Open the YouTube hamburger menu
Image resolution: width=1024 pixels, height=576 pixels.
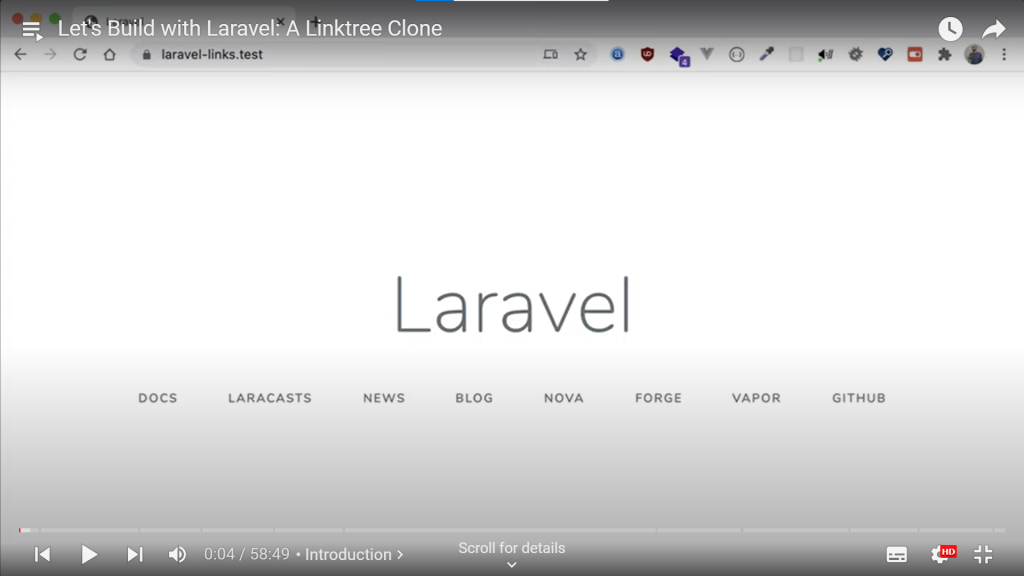32,29
